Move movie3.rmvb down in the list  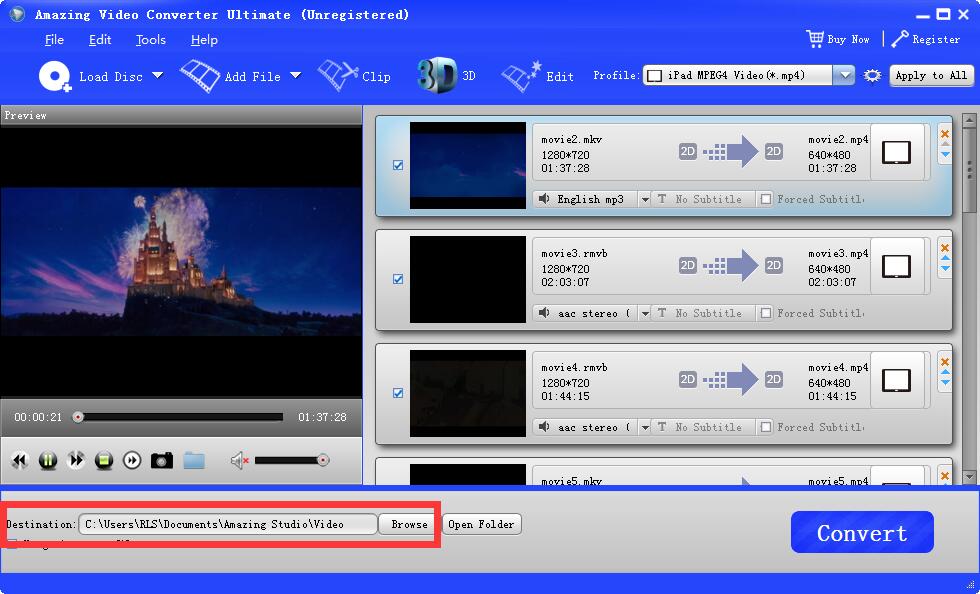coord(945,268)
